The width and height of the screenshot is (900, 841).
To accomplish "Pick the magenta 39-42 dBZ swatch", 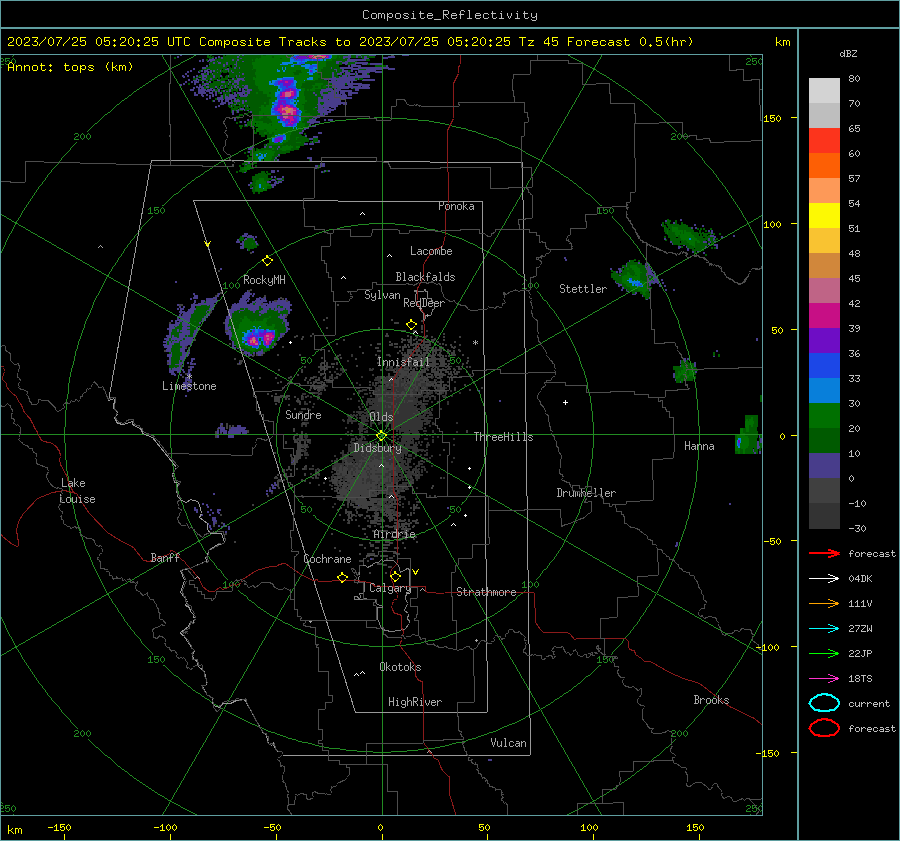I will click(824, 315).
